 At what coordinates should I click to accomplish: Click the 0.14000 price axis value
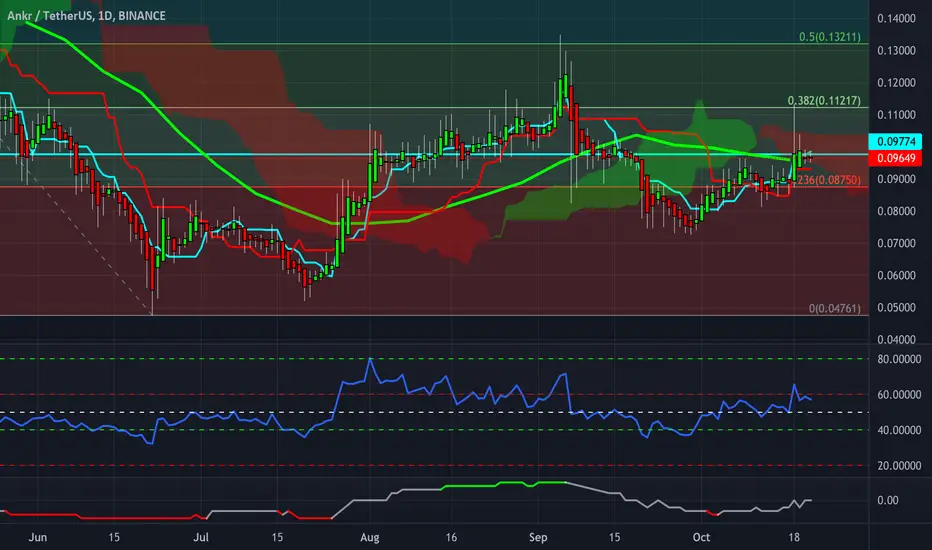[x=896, y=18]
